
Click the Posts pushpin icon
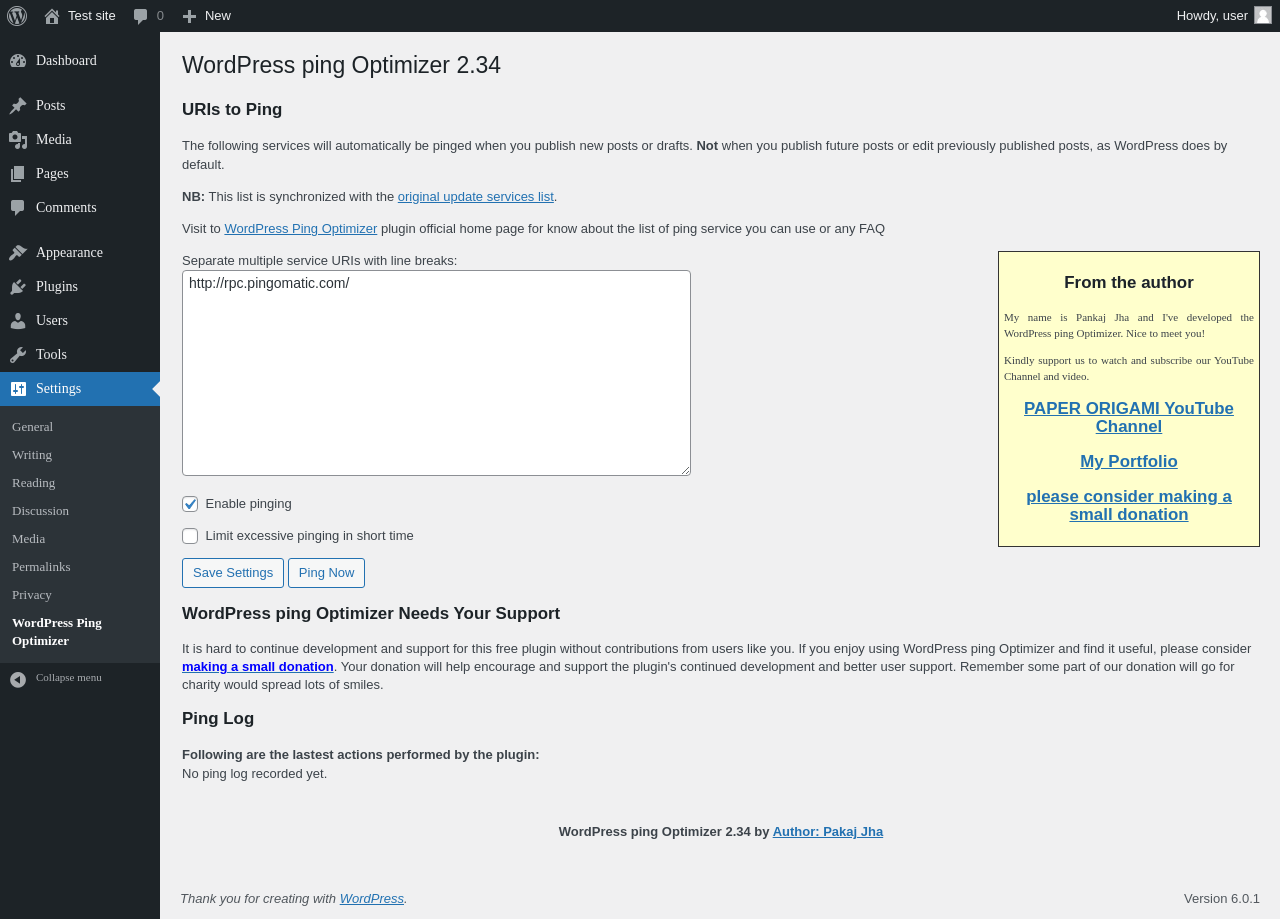click(x=18, y=106)
